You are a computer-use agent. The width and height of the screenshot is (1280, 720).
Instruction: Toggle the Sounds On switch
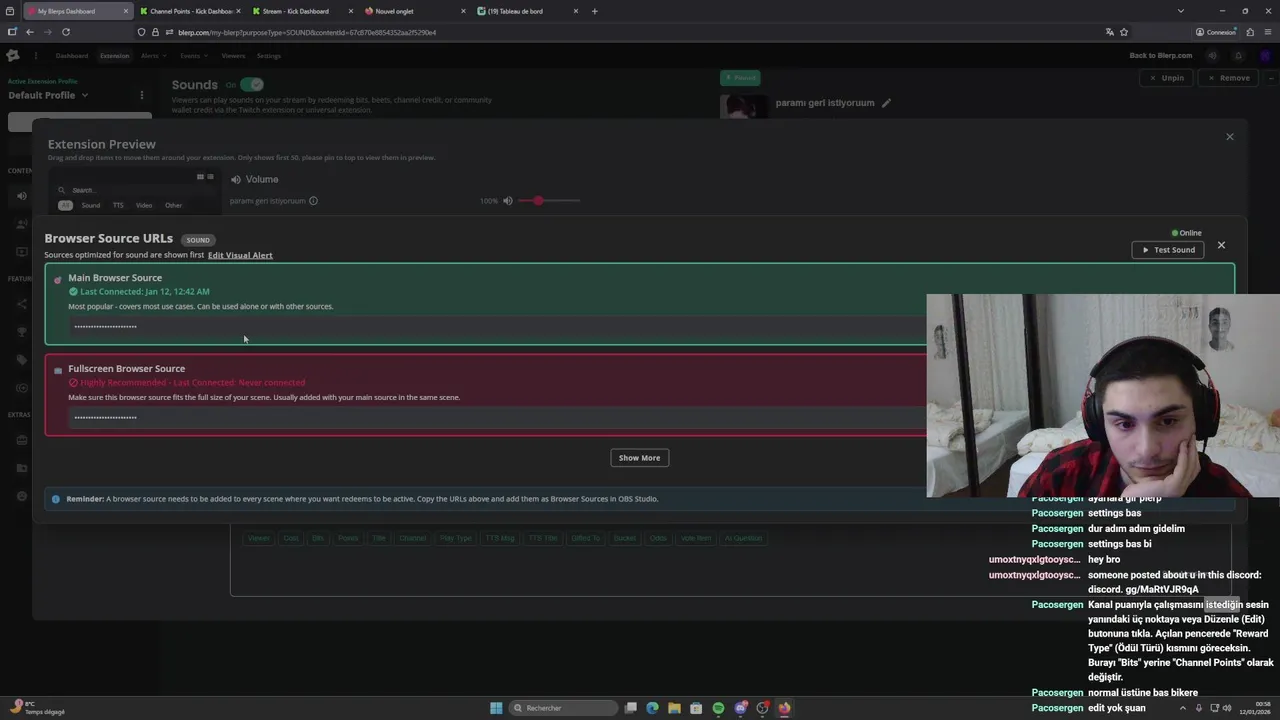tap(251, 85)
